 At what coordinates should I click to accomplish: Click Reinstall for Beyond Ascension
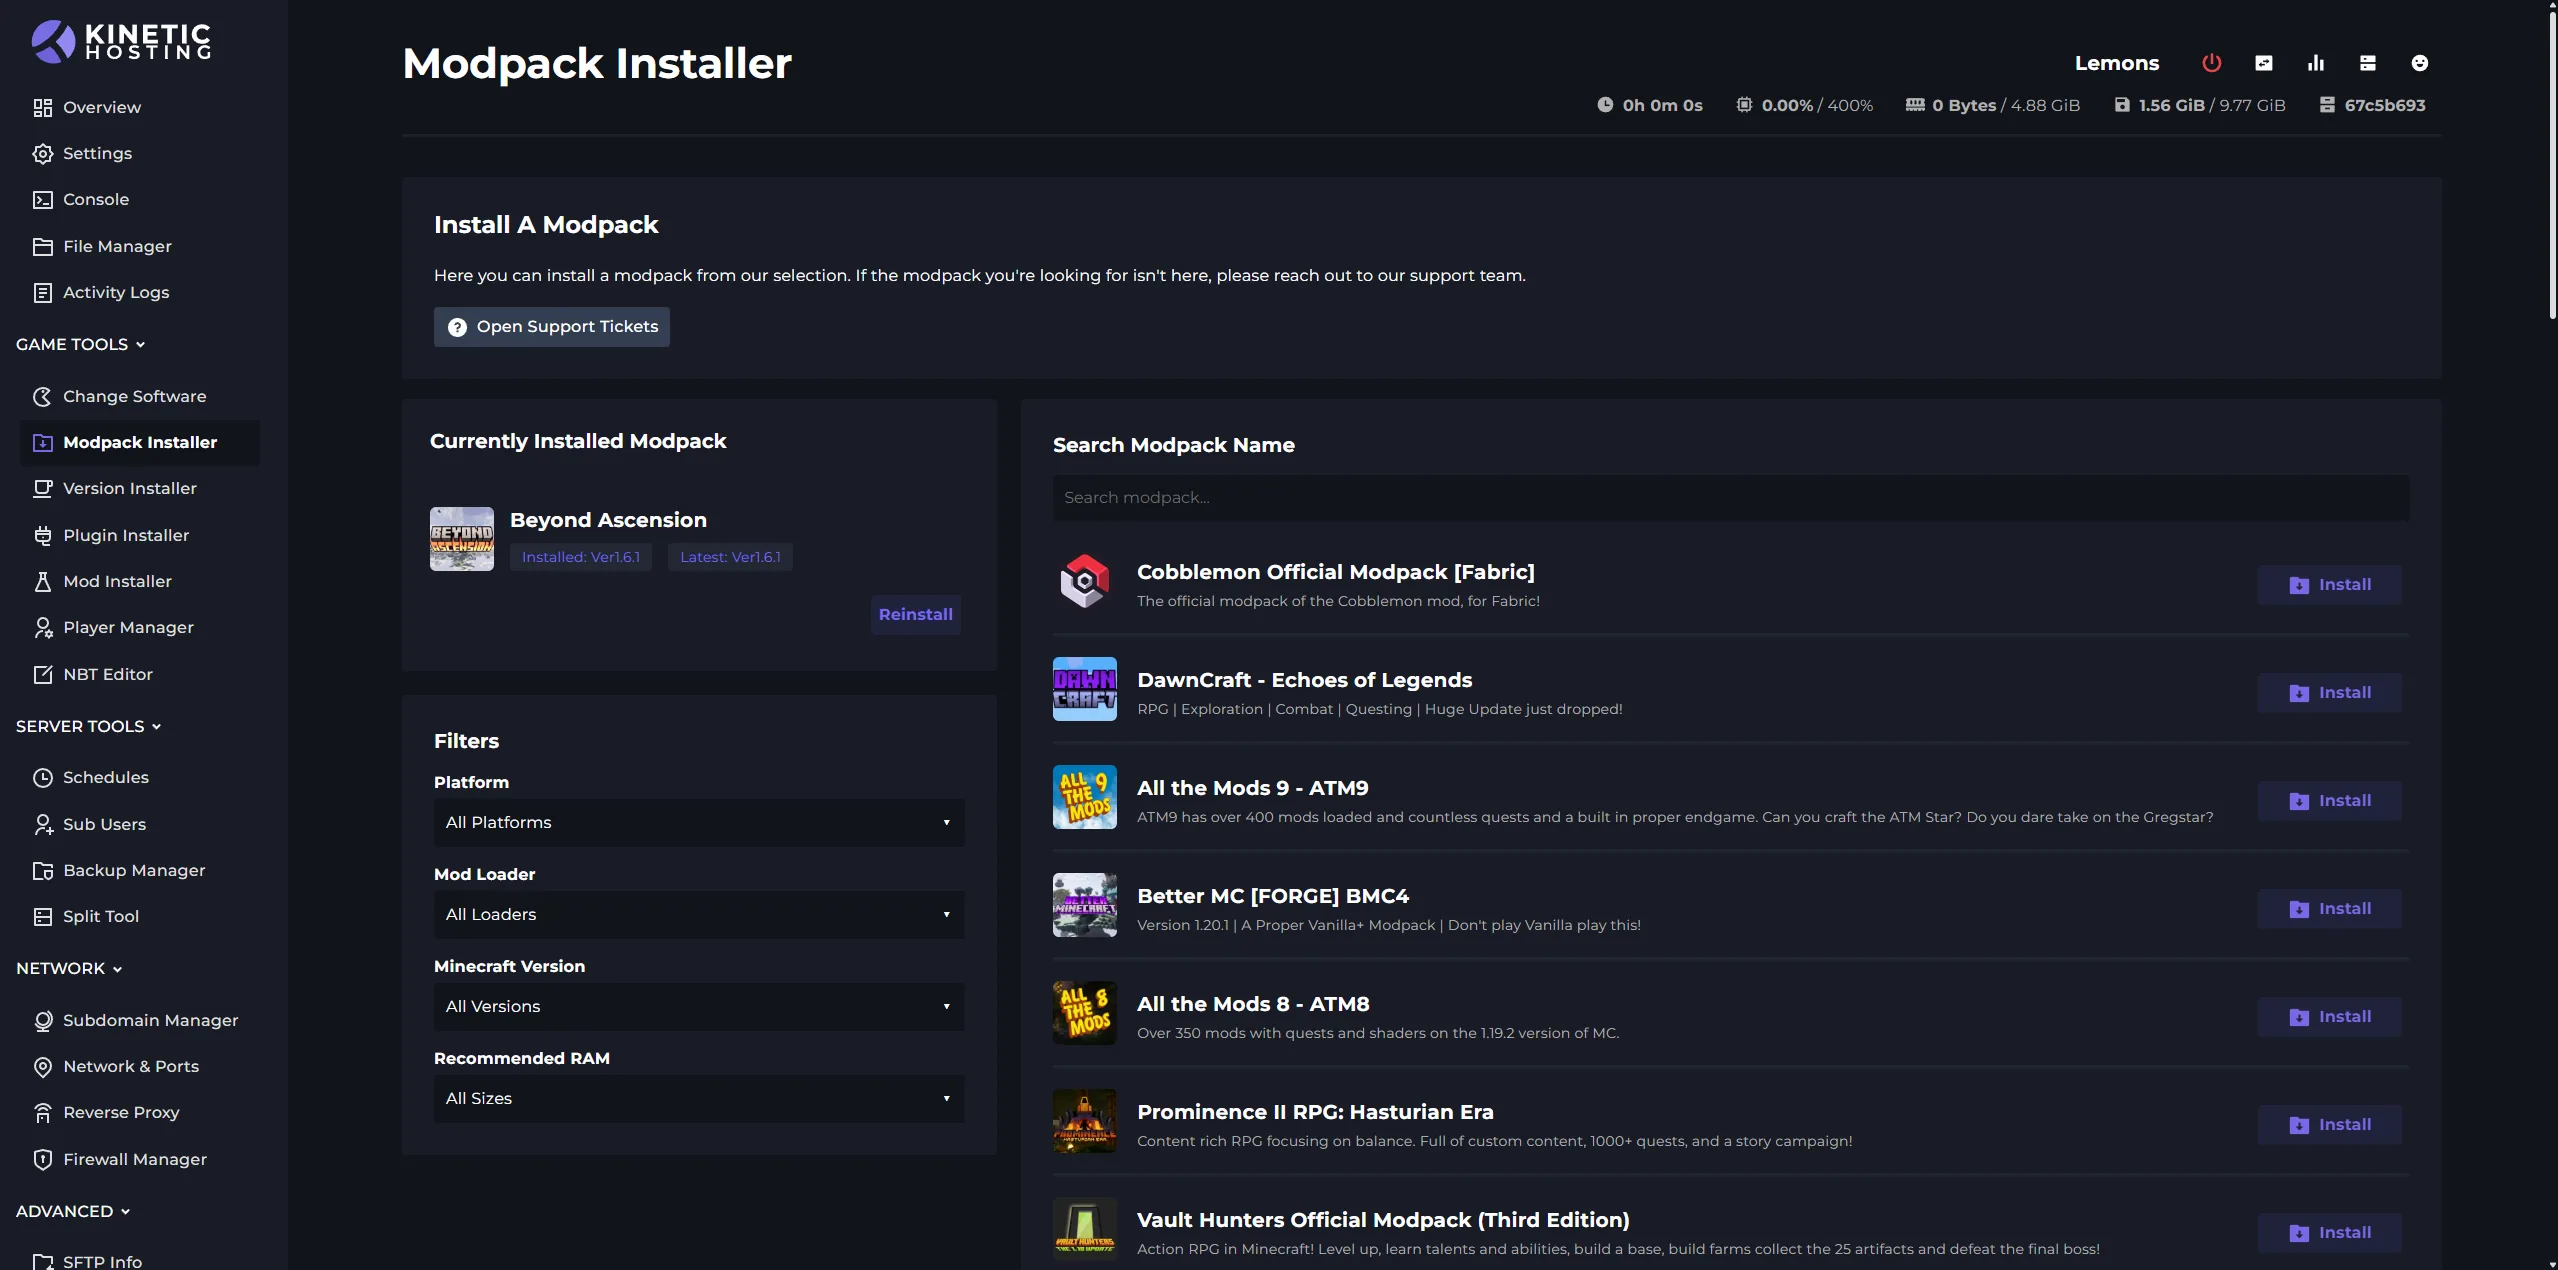point(915,614)
